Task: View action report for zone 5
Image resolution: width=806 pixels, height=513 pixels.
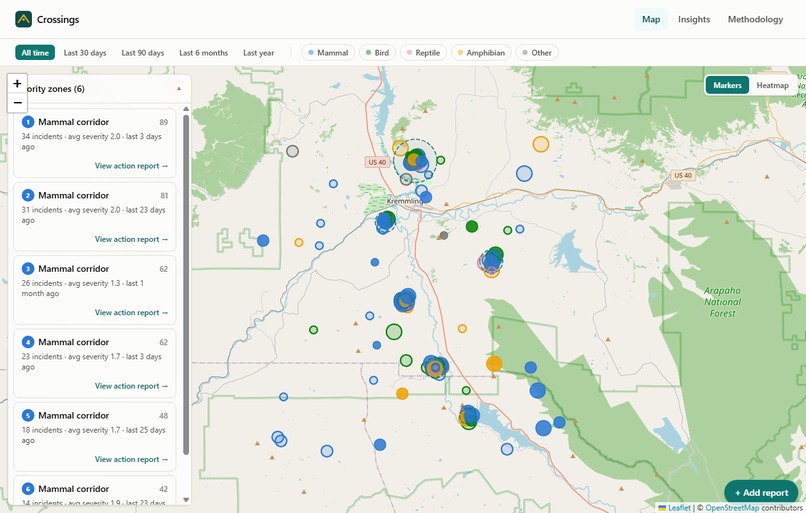Action: (x=131, y=459)
